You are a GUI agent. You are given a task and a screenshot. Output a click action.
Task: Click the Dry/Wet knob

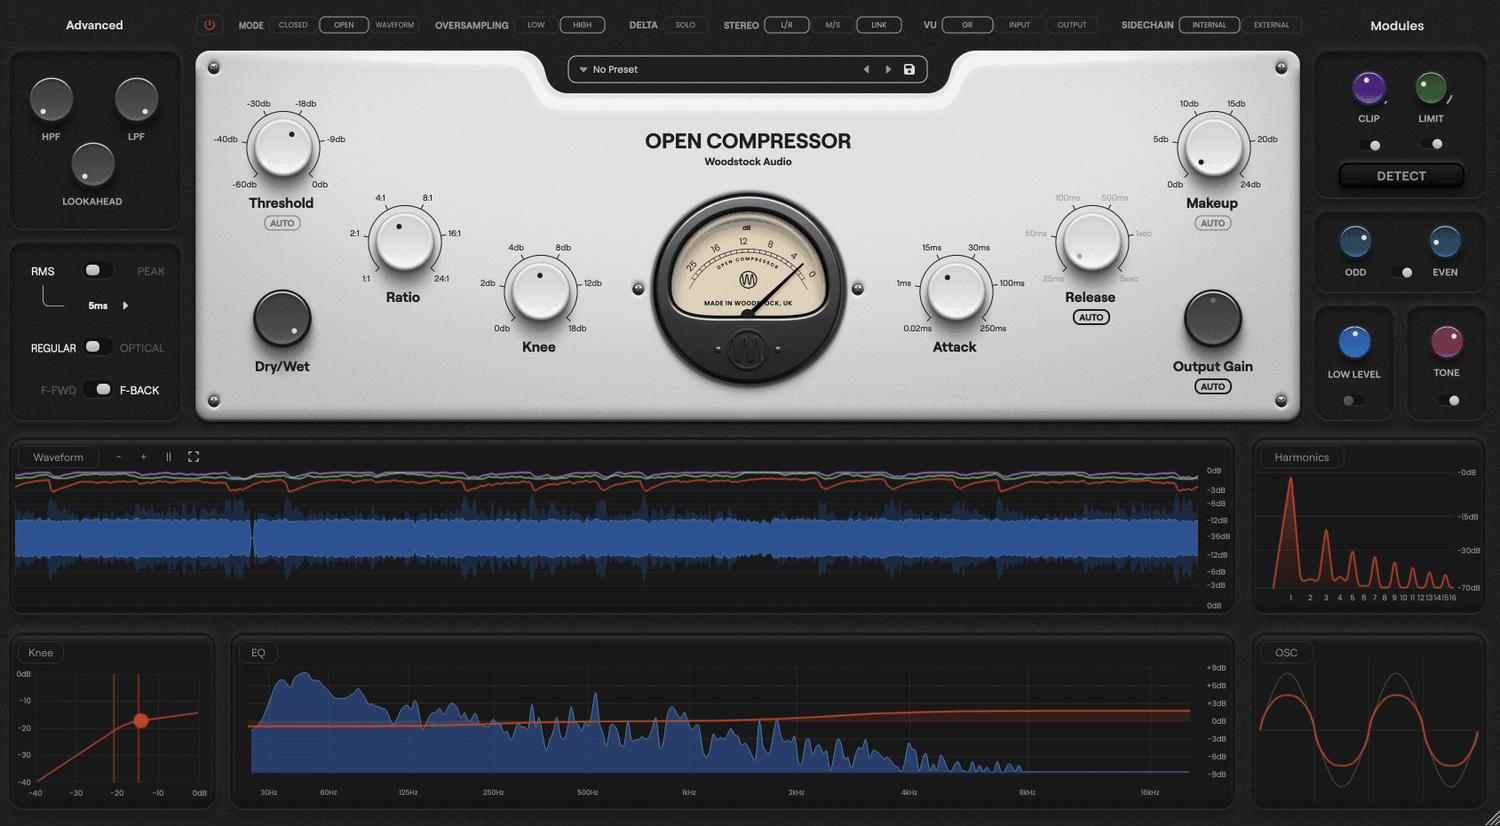tap(282, 319)
